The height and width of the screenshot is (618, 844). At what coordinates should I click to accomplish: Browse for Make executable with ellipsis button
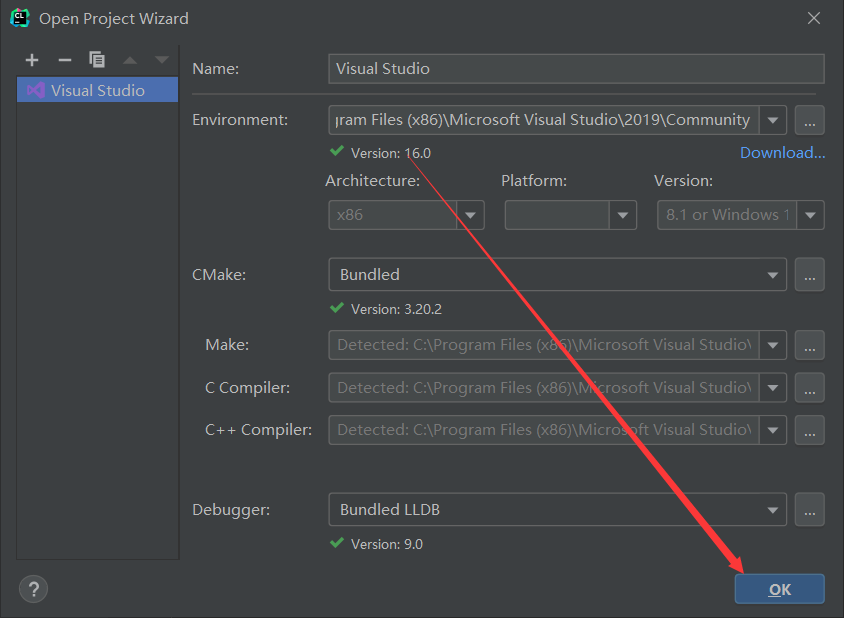click(x=810, y=345)
